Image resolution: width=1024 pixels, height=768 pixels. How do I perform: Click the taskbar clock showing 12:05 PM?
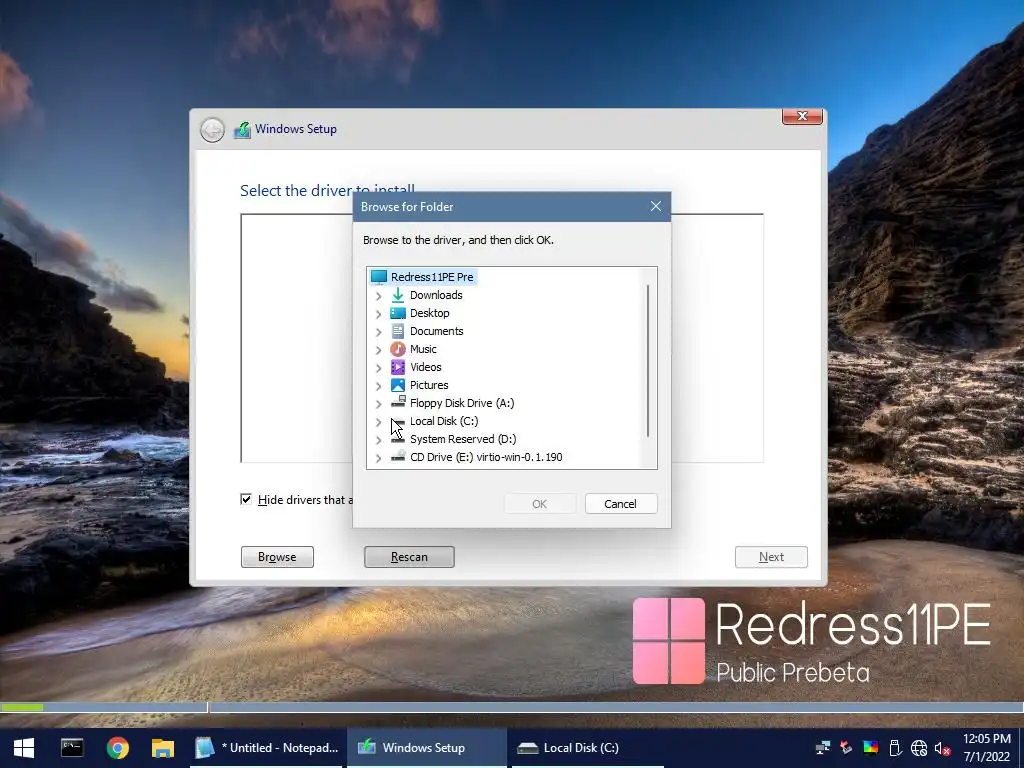point(987,739)
